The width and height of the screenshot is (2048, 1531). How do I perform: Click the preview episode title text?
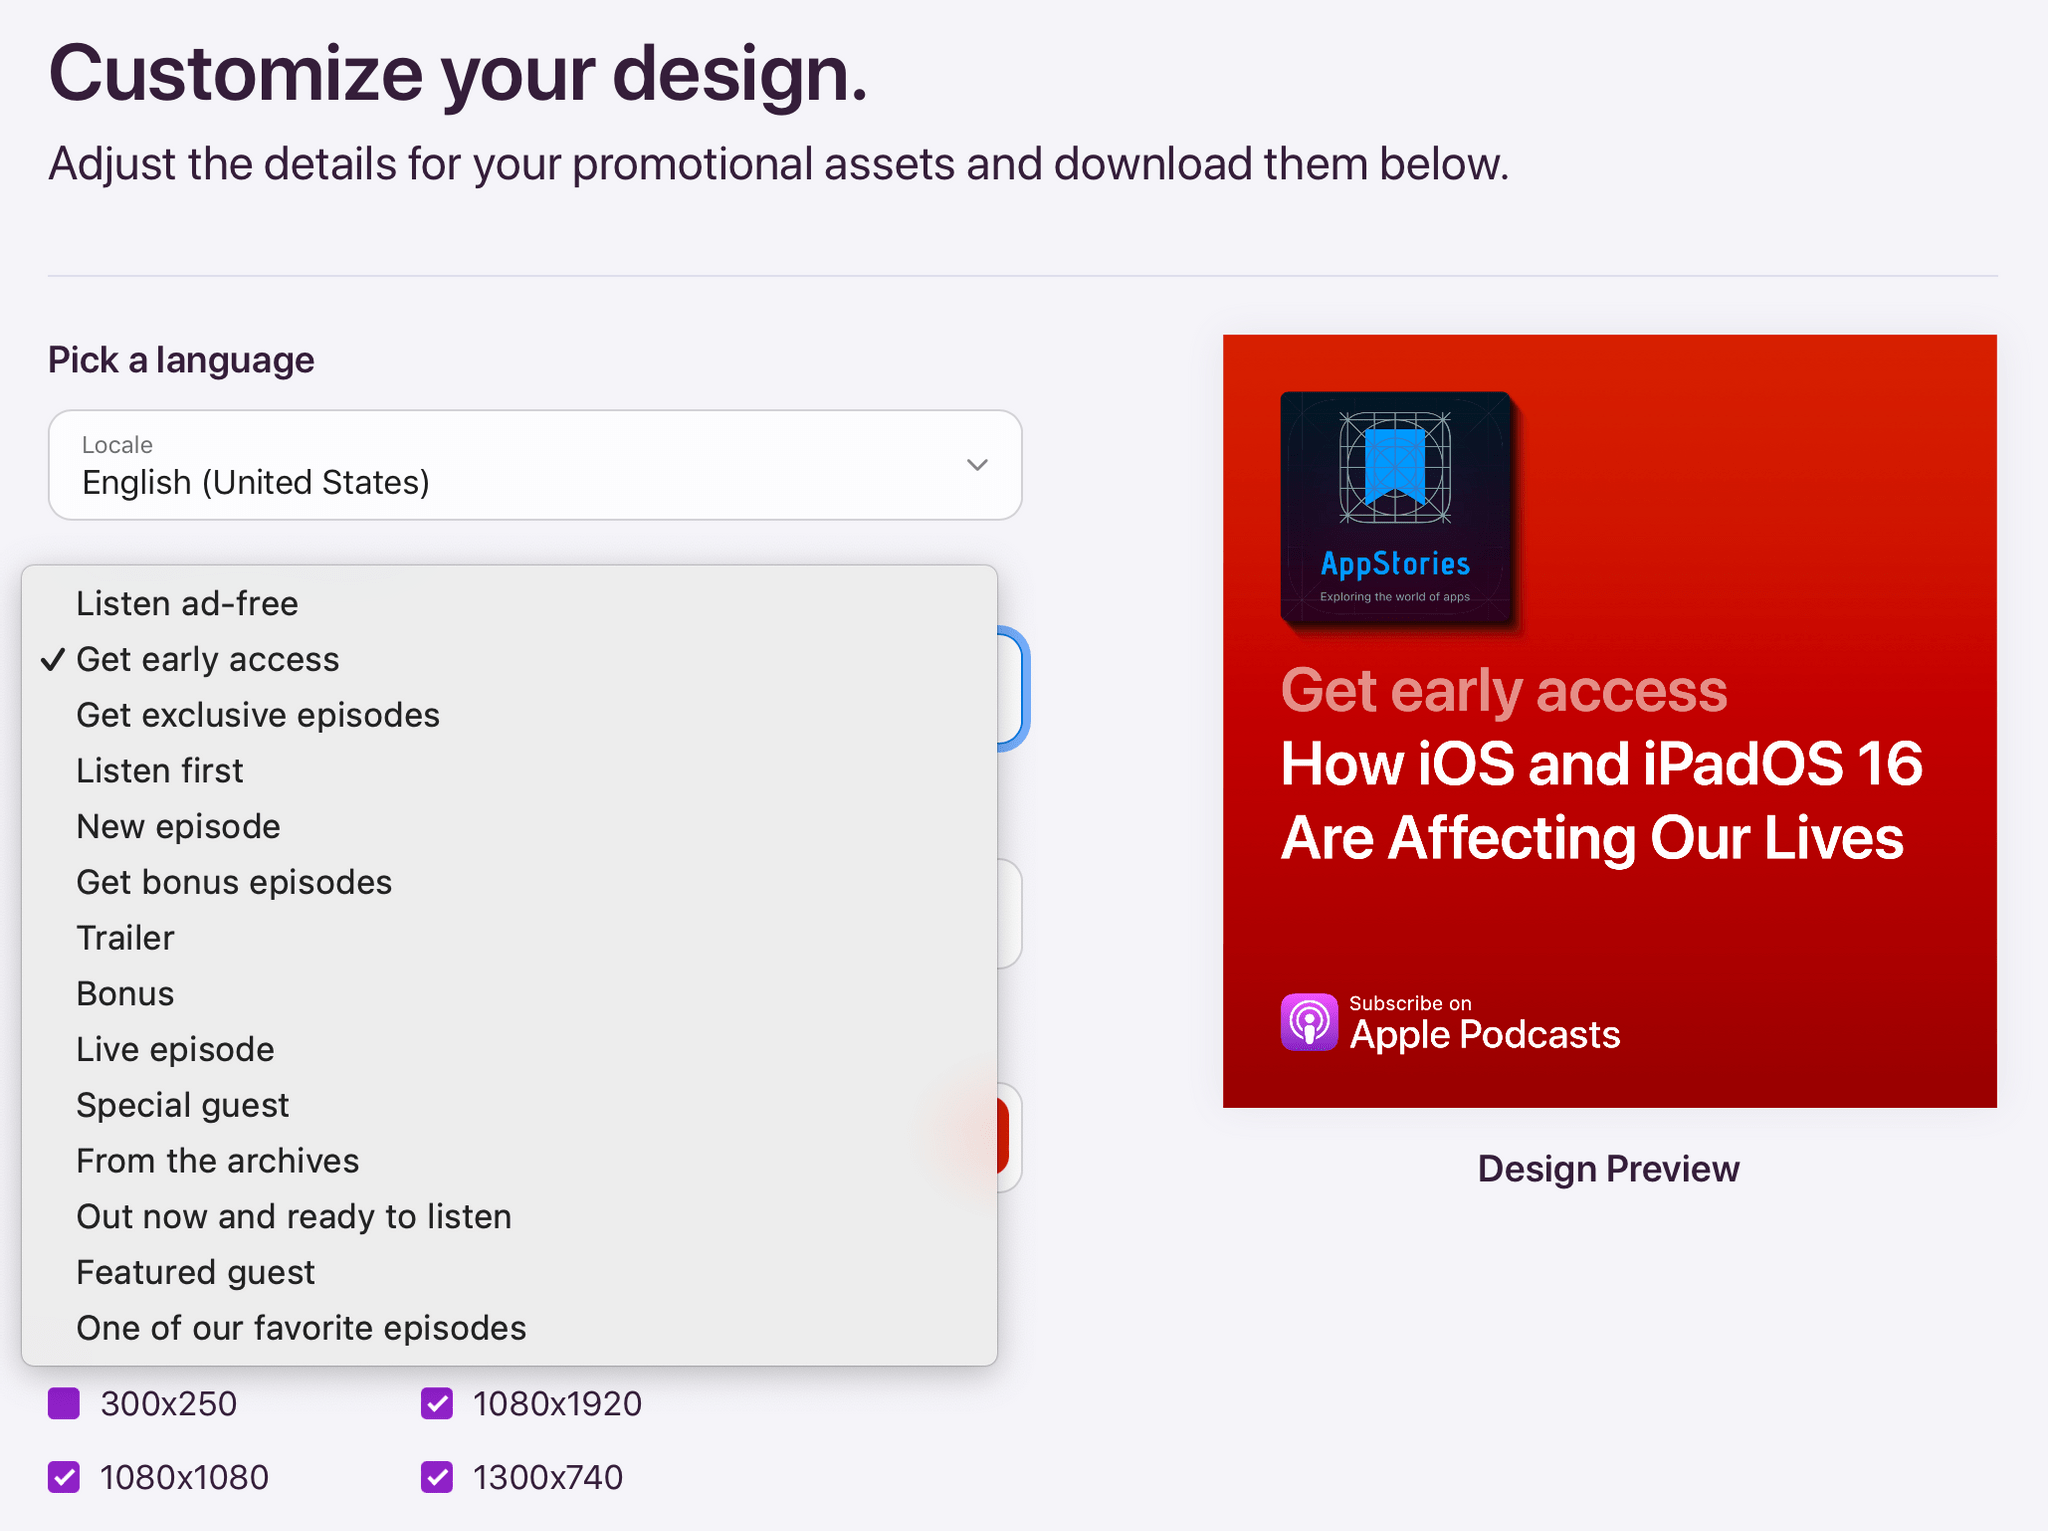tap(1601, 801)
